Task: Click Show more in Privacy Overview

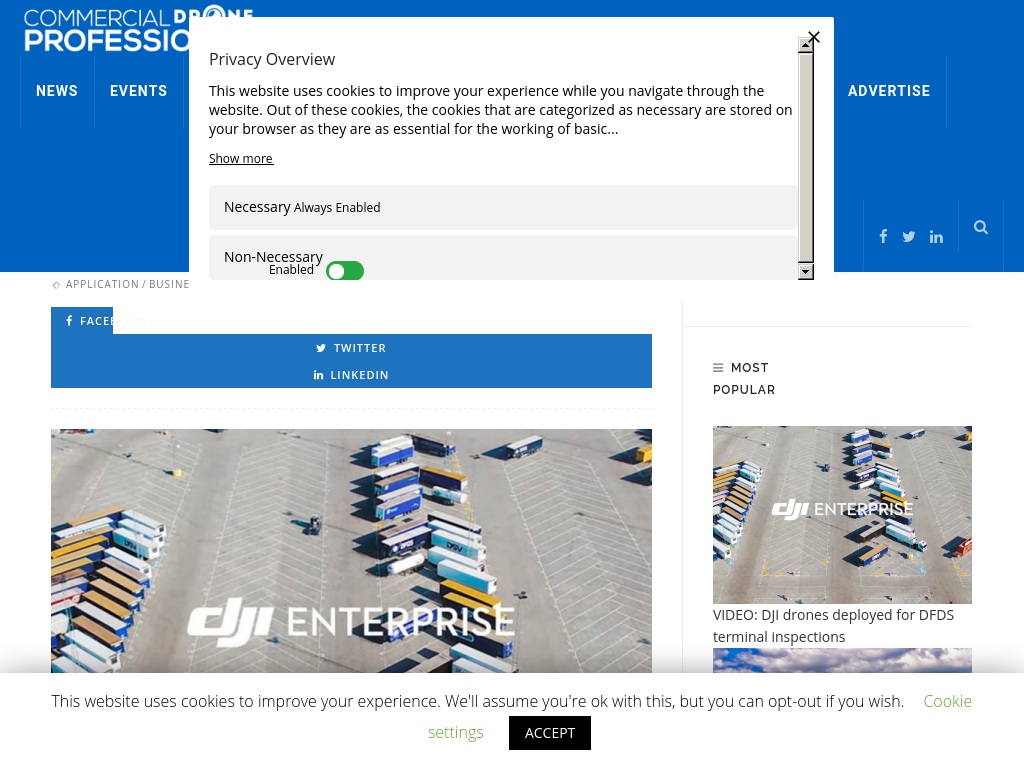Action: point(241,159)
